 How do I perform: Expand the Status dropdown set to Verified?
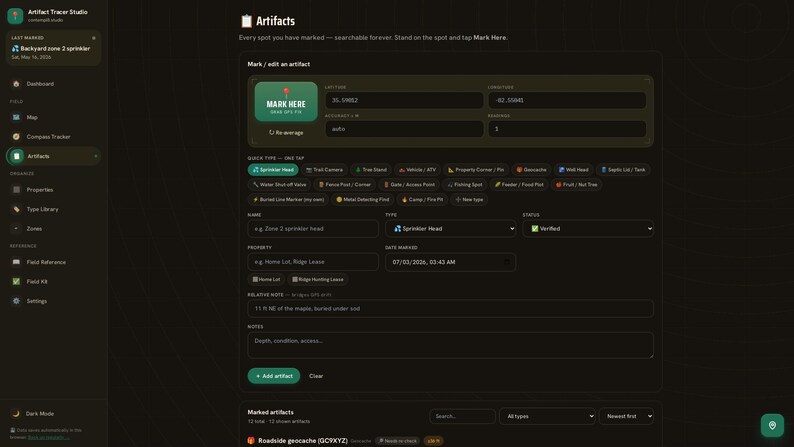click(x=588, y=229)
